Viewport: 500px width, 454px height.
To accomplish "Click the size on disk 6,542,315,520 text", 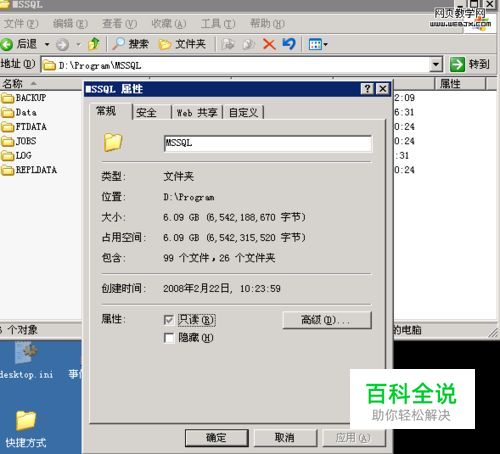I will click(256, 238).
